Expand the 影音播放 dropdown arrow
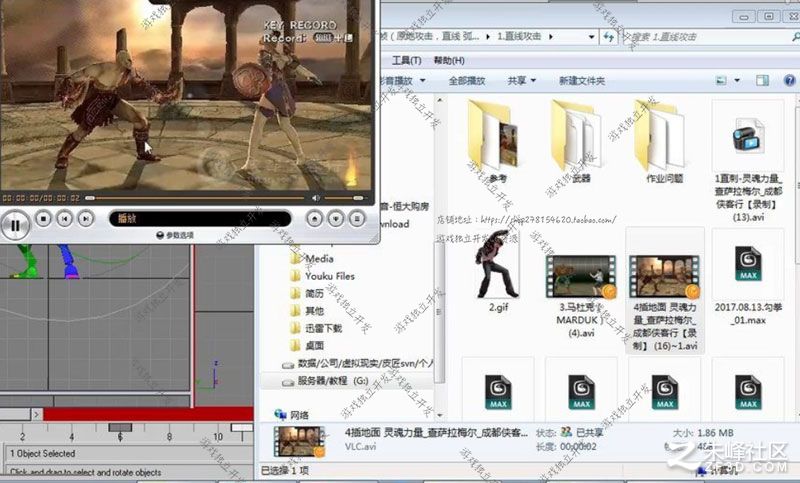The height and width of the screenshot is (483, 800). pyautogui.click(x=422, y=81)
